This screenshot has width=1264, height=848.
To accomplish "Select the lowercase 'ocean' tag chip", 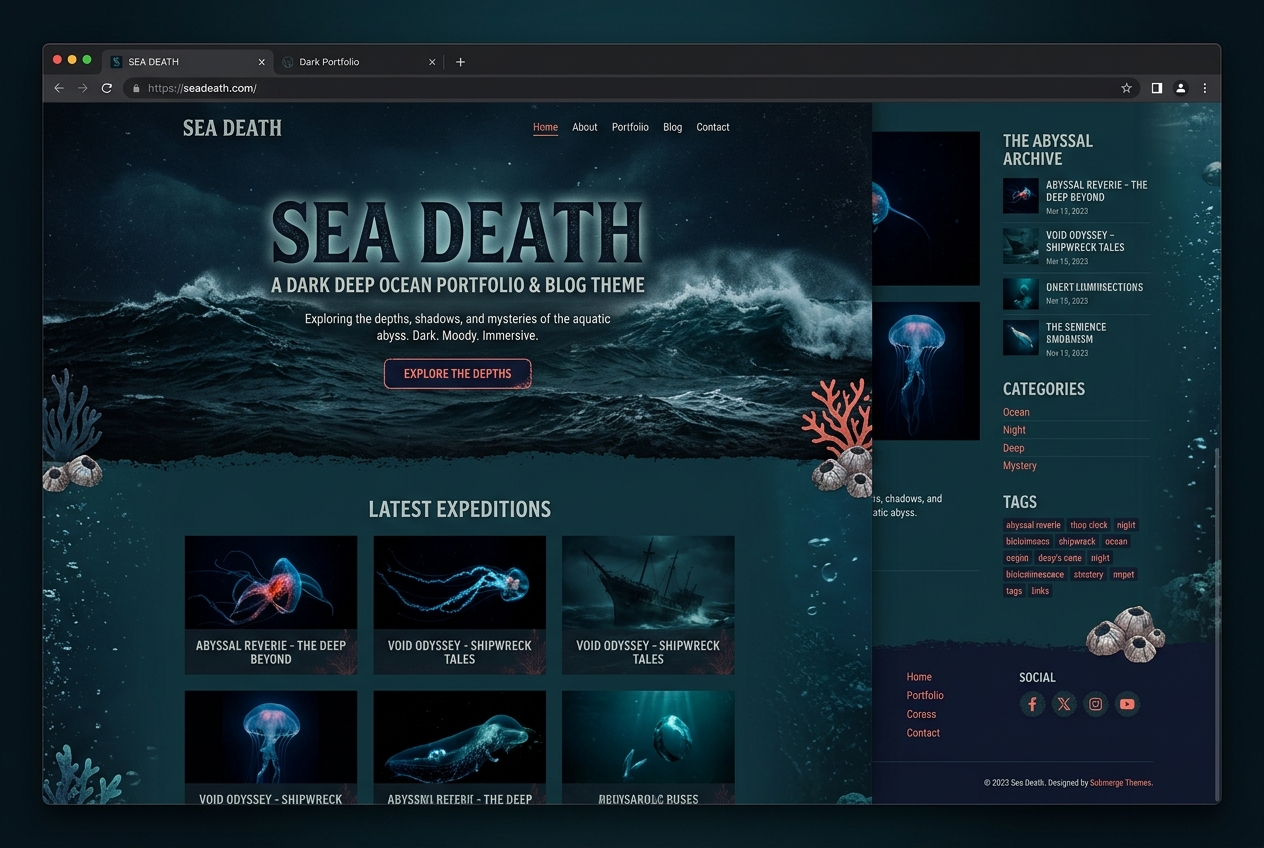I will coord(1116,542).
